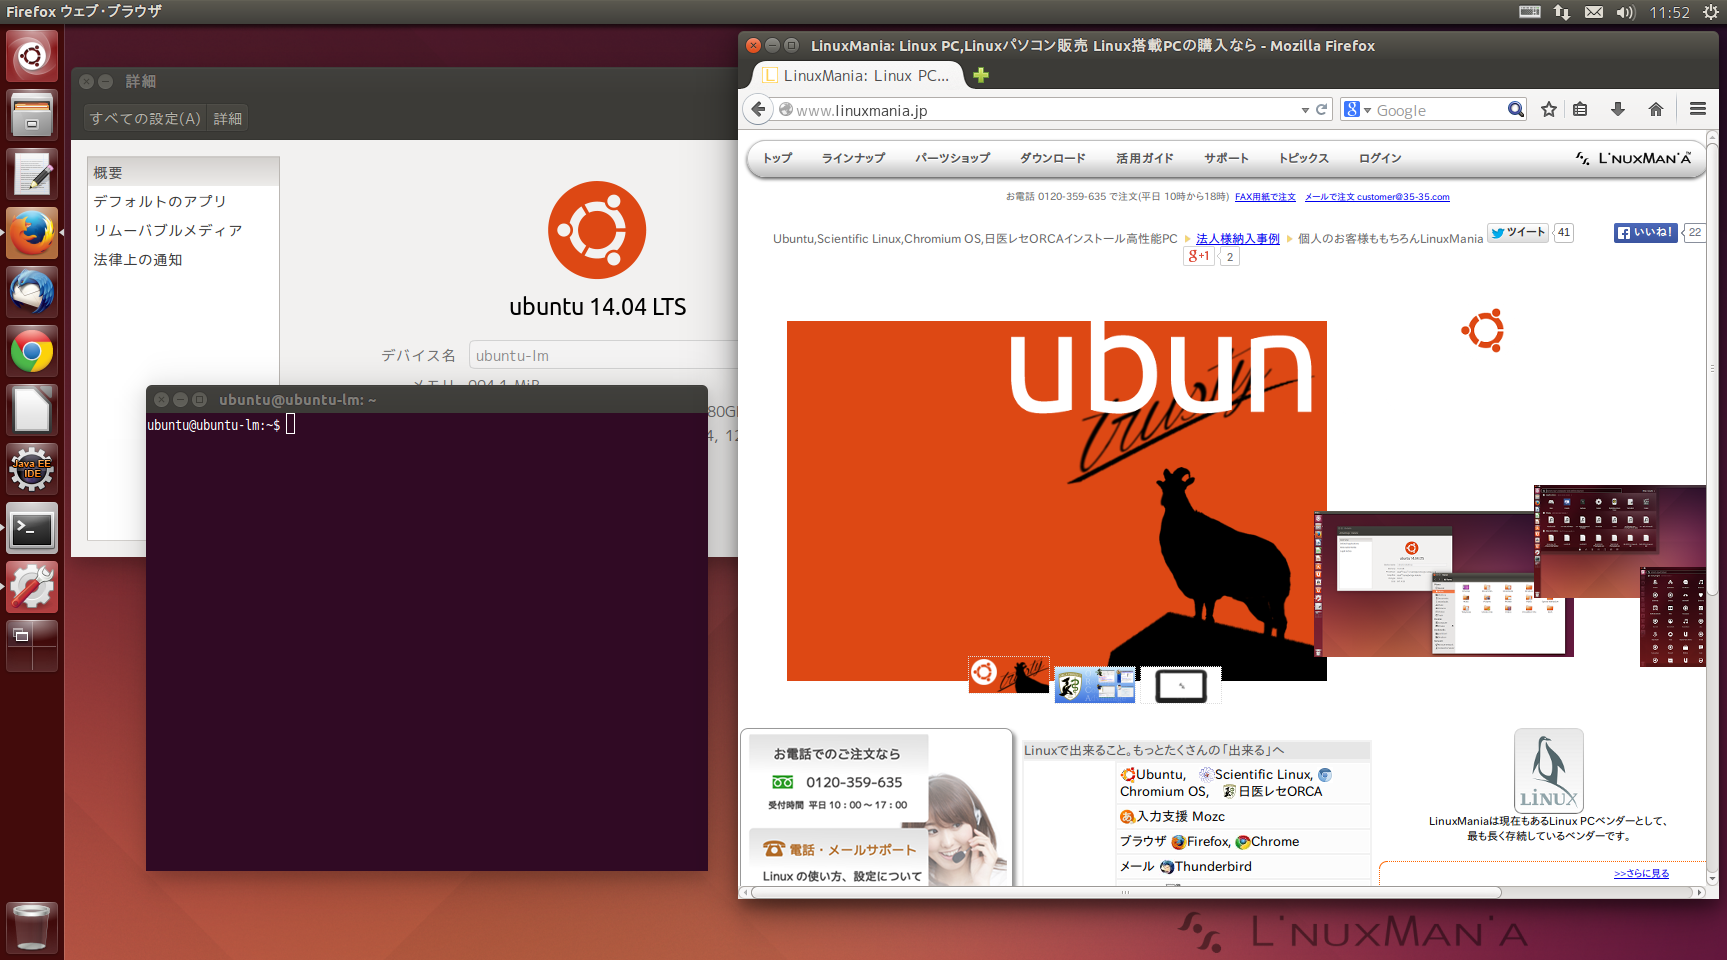The width and height of the screenshot is (1727, 960).
Task: Select 概要 in the details sidebar
Action: pyautogui.click(x=183, y=172)
